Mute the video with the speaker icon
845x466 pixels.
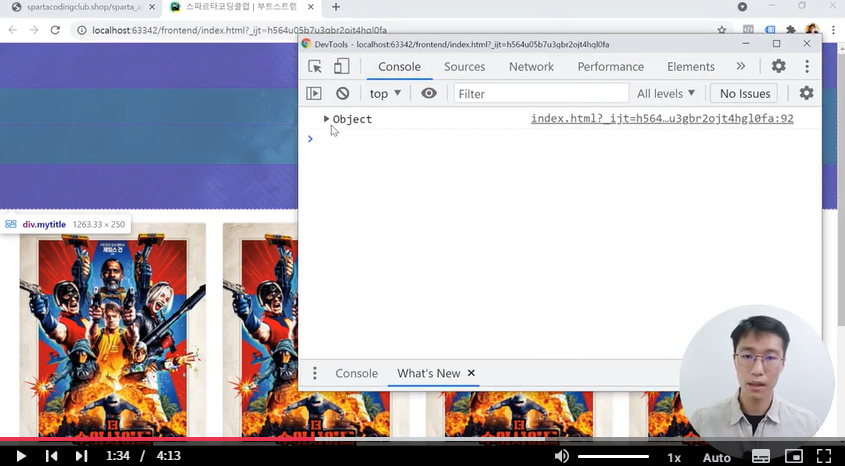(x=562, y=456)
